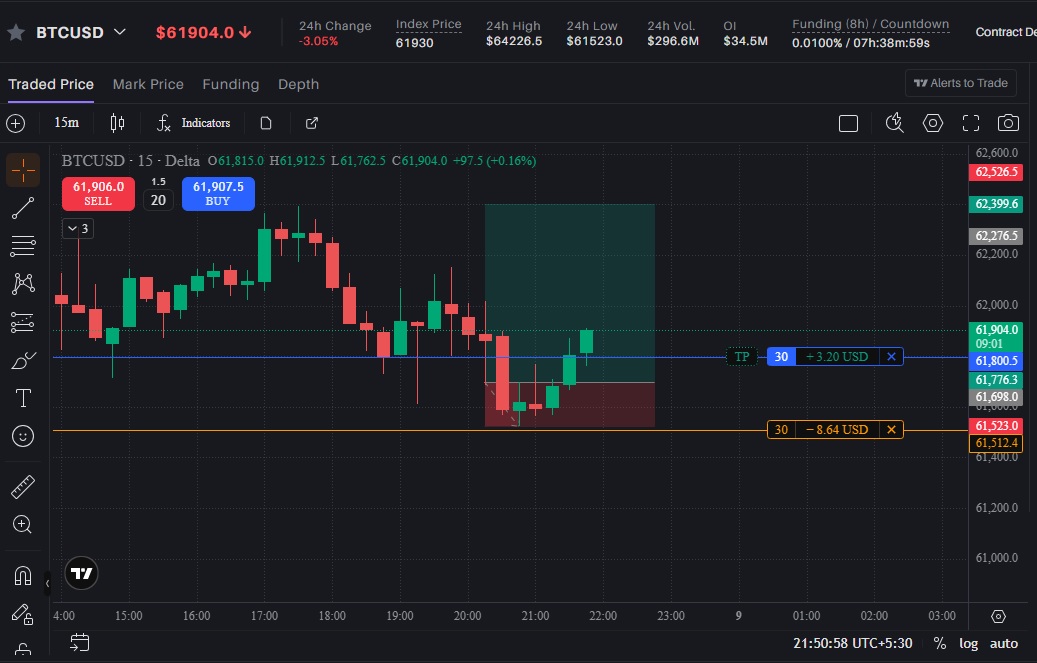Open the BTCUSD symbol dropdown
Image resolution: width=1037 pixels, height=663 pixels.
point(120,32)
